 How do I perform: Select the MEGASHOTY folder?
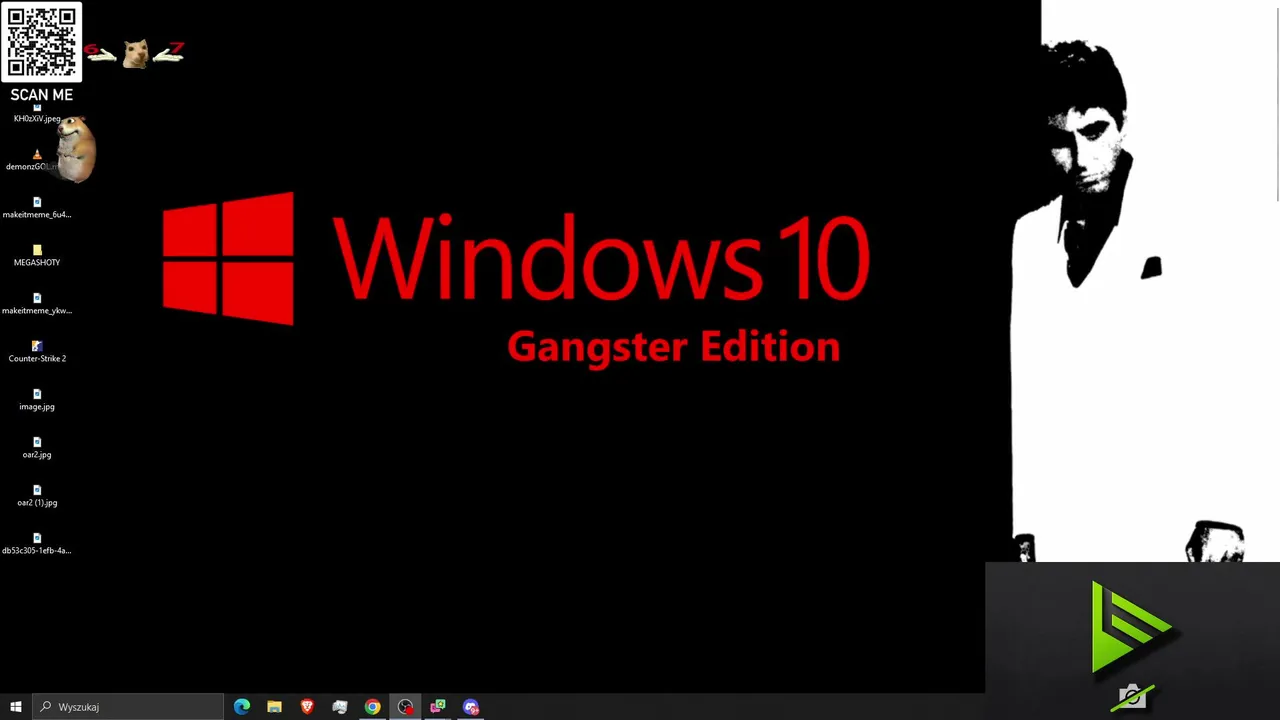coord(37,256)
